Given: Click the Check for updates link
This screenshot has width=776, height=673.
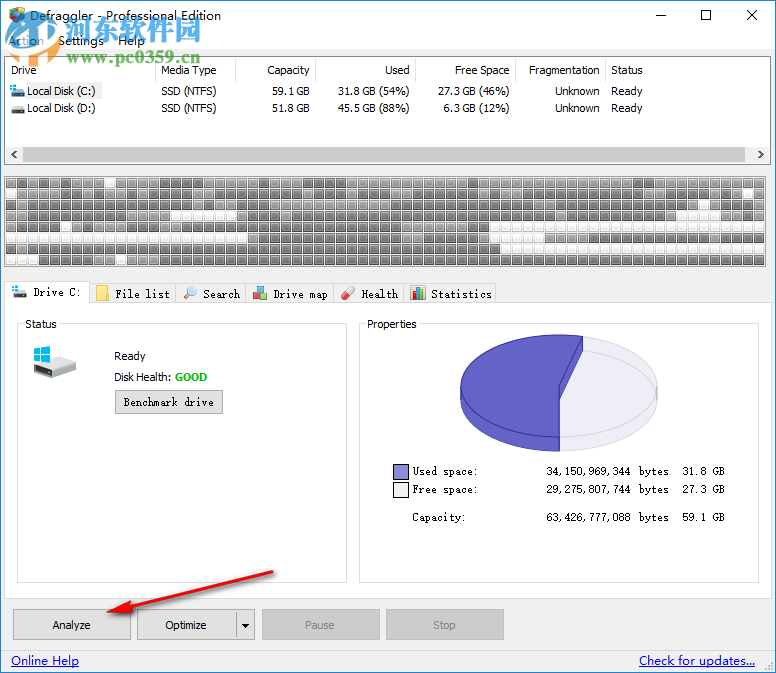Looking at the screenshot, I should [697, 661].
